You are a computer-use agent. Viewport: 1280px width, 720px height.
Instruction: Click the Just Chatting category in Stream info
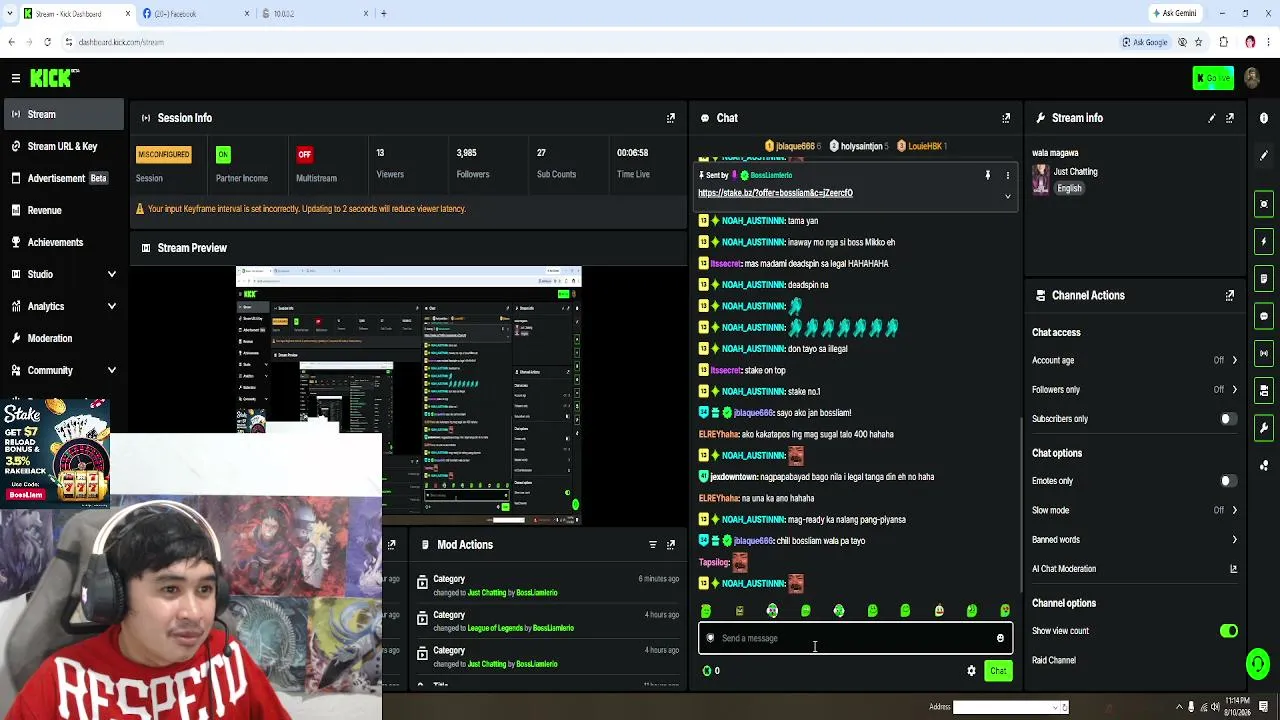point(1075,172)
